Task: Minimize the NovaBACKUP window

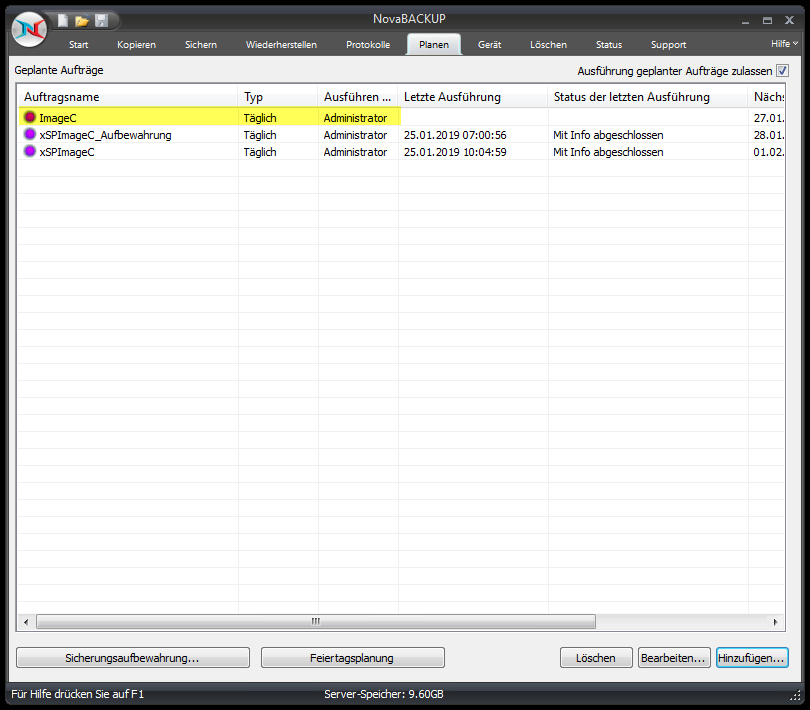Action: pyautogui.click(x=745, y=21)
